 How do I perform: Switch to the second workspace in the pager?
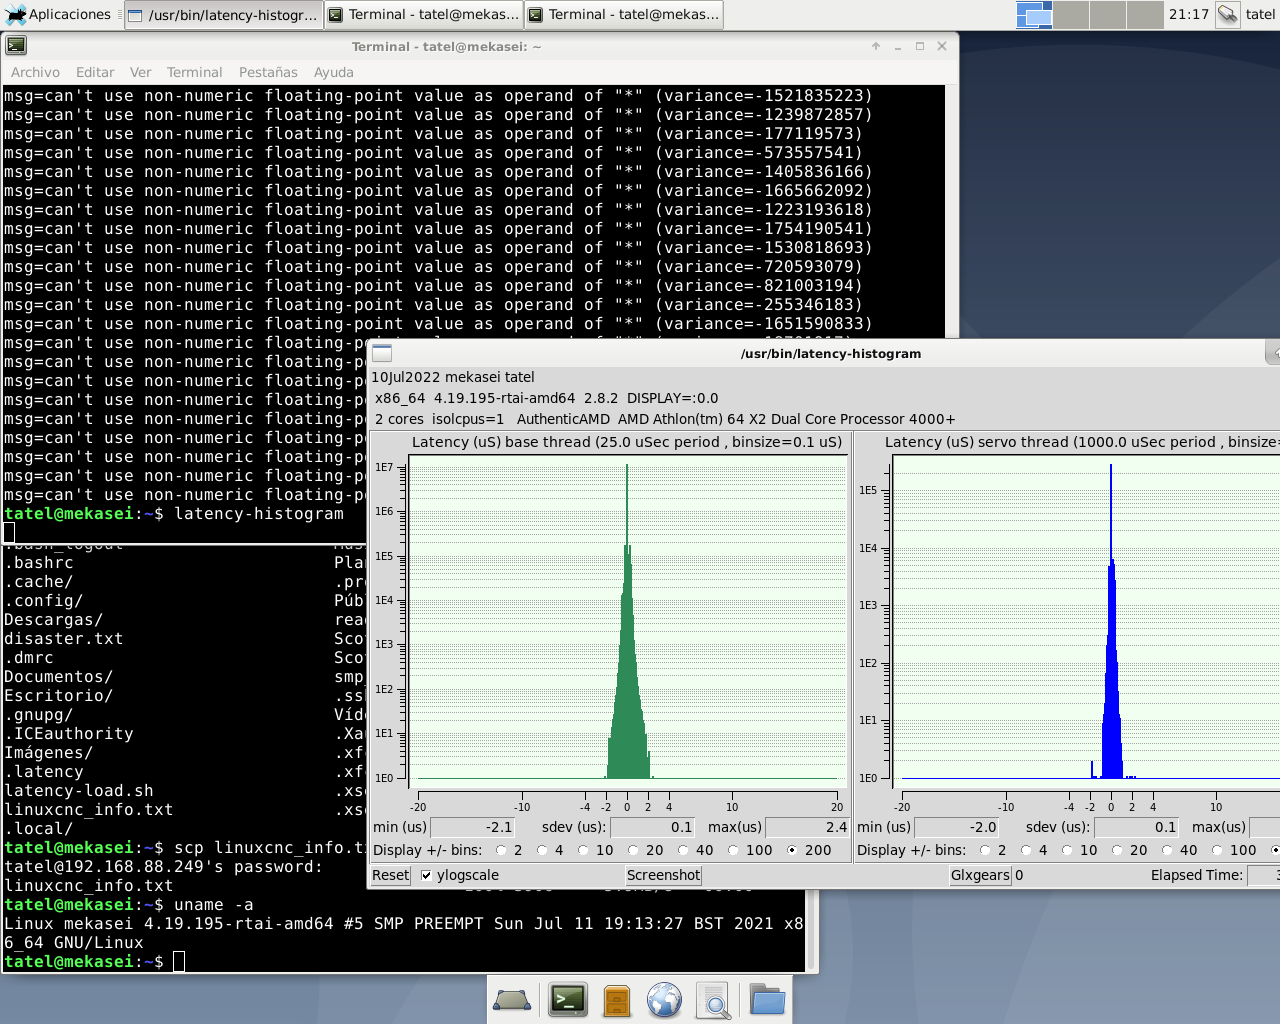(x=1071, y=15)
